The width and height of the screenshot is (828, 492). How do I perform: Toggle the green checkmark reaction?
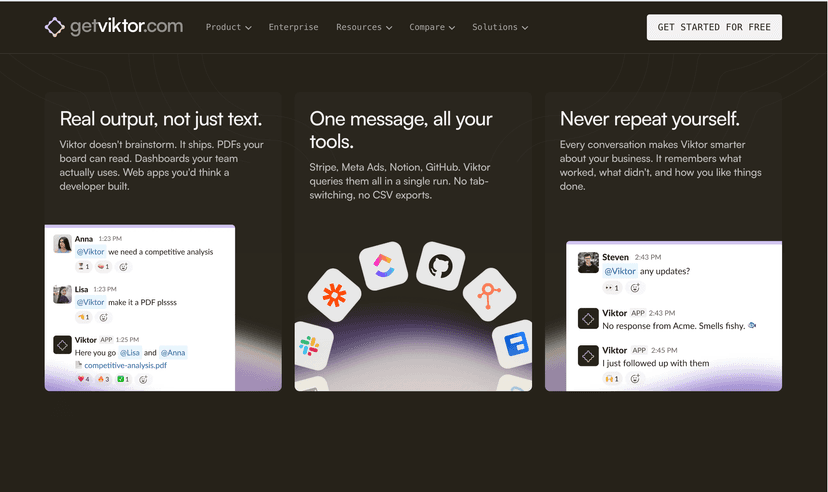click(x=123, y=379)
